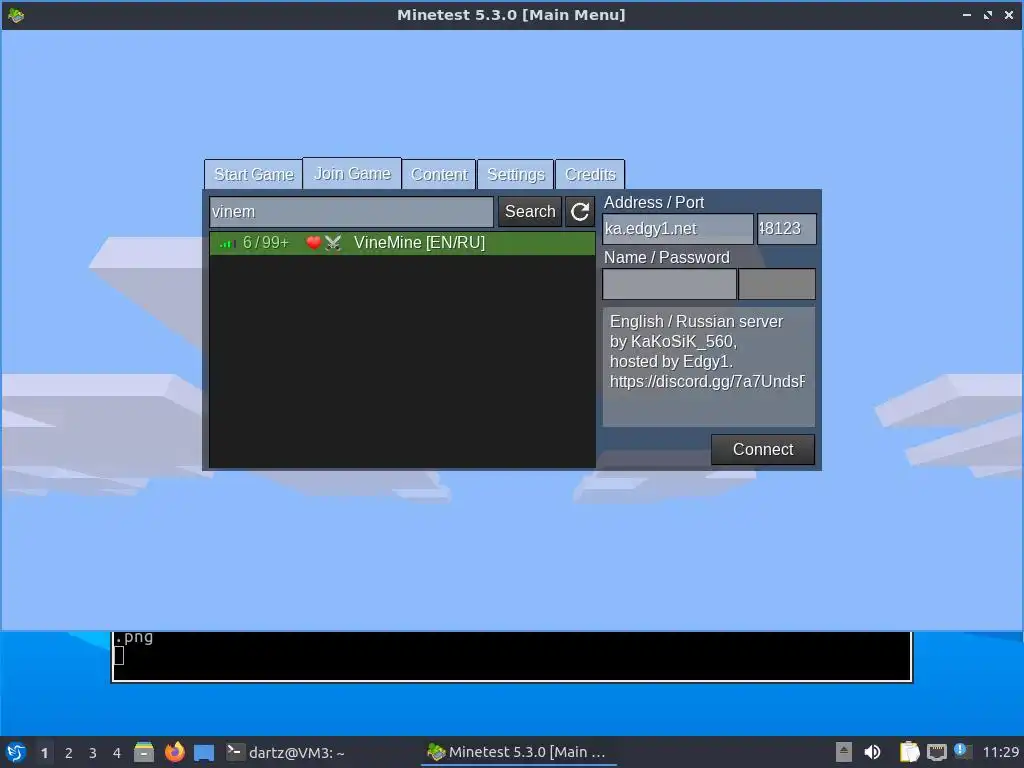Minimize the Minetest window
This screenshot has height=768, width=1024.
click(967, 15)
